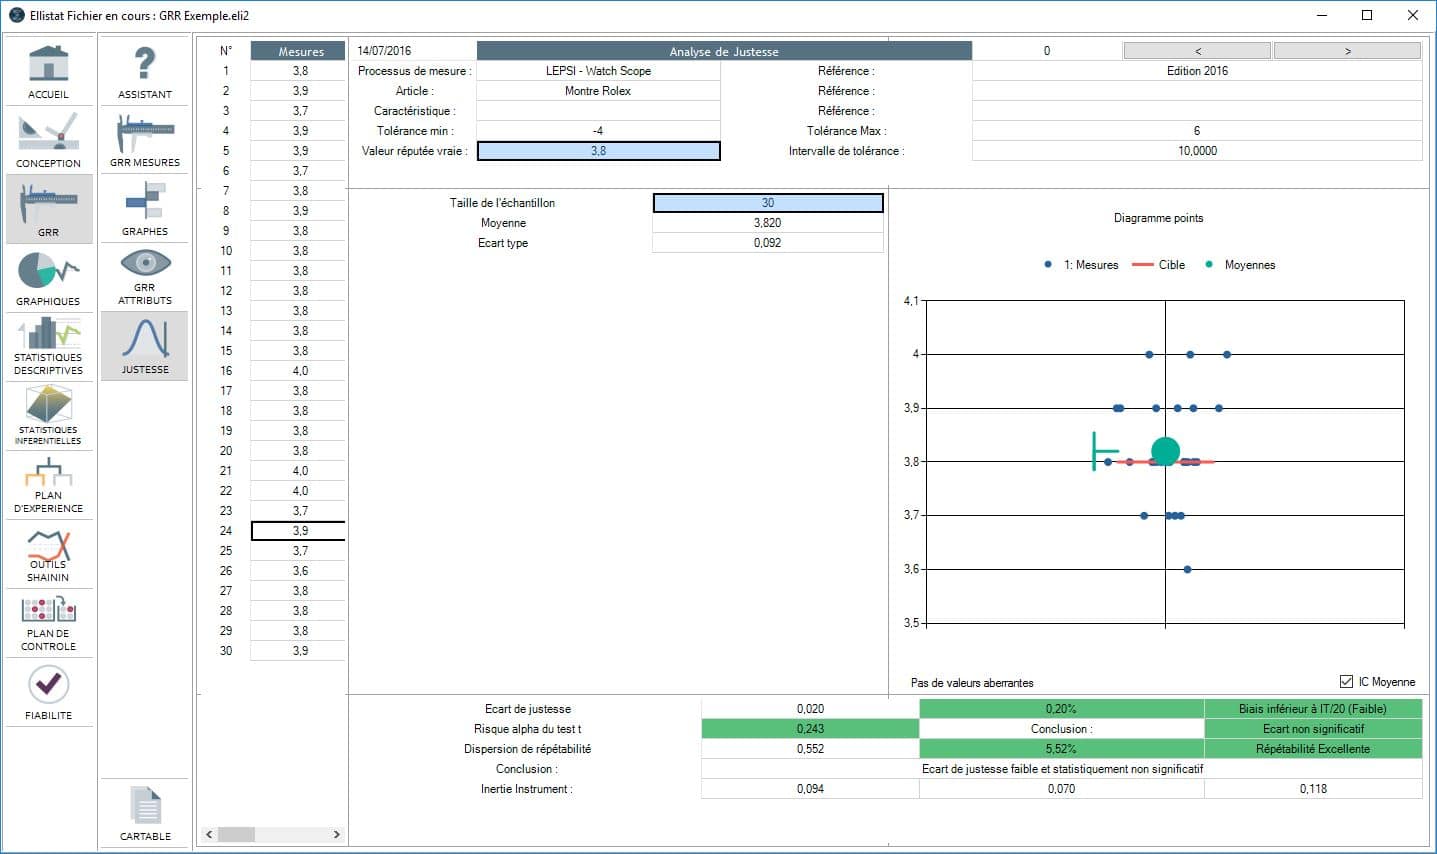
Task: Click Pas de valeurs aberrantes text
Action: [x=972, y=683]
